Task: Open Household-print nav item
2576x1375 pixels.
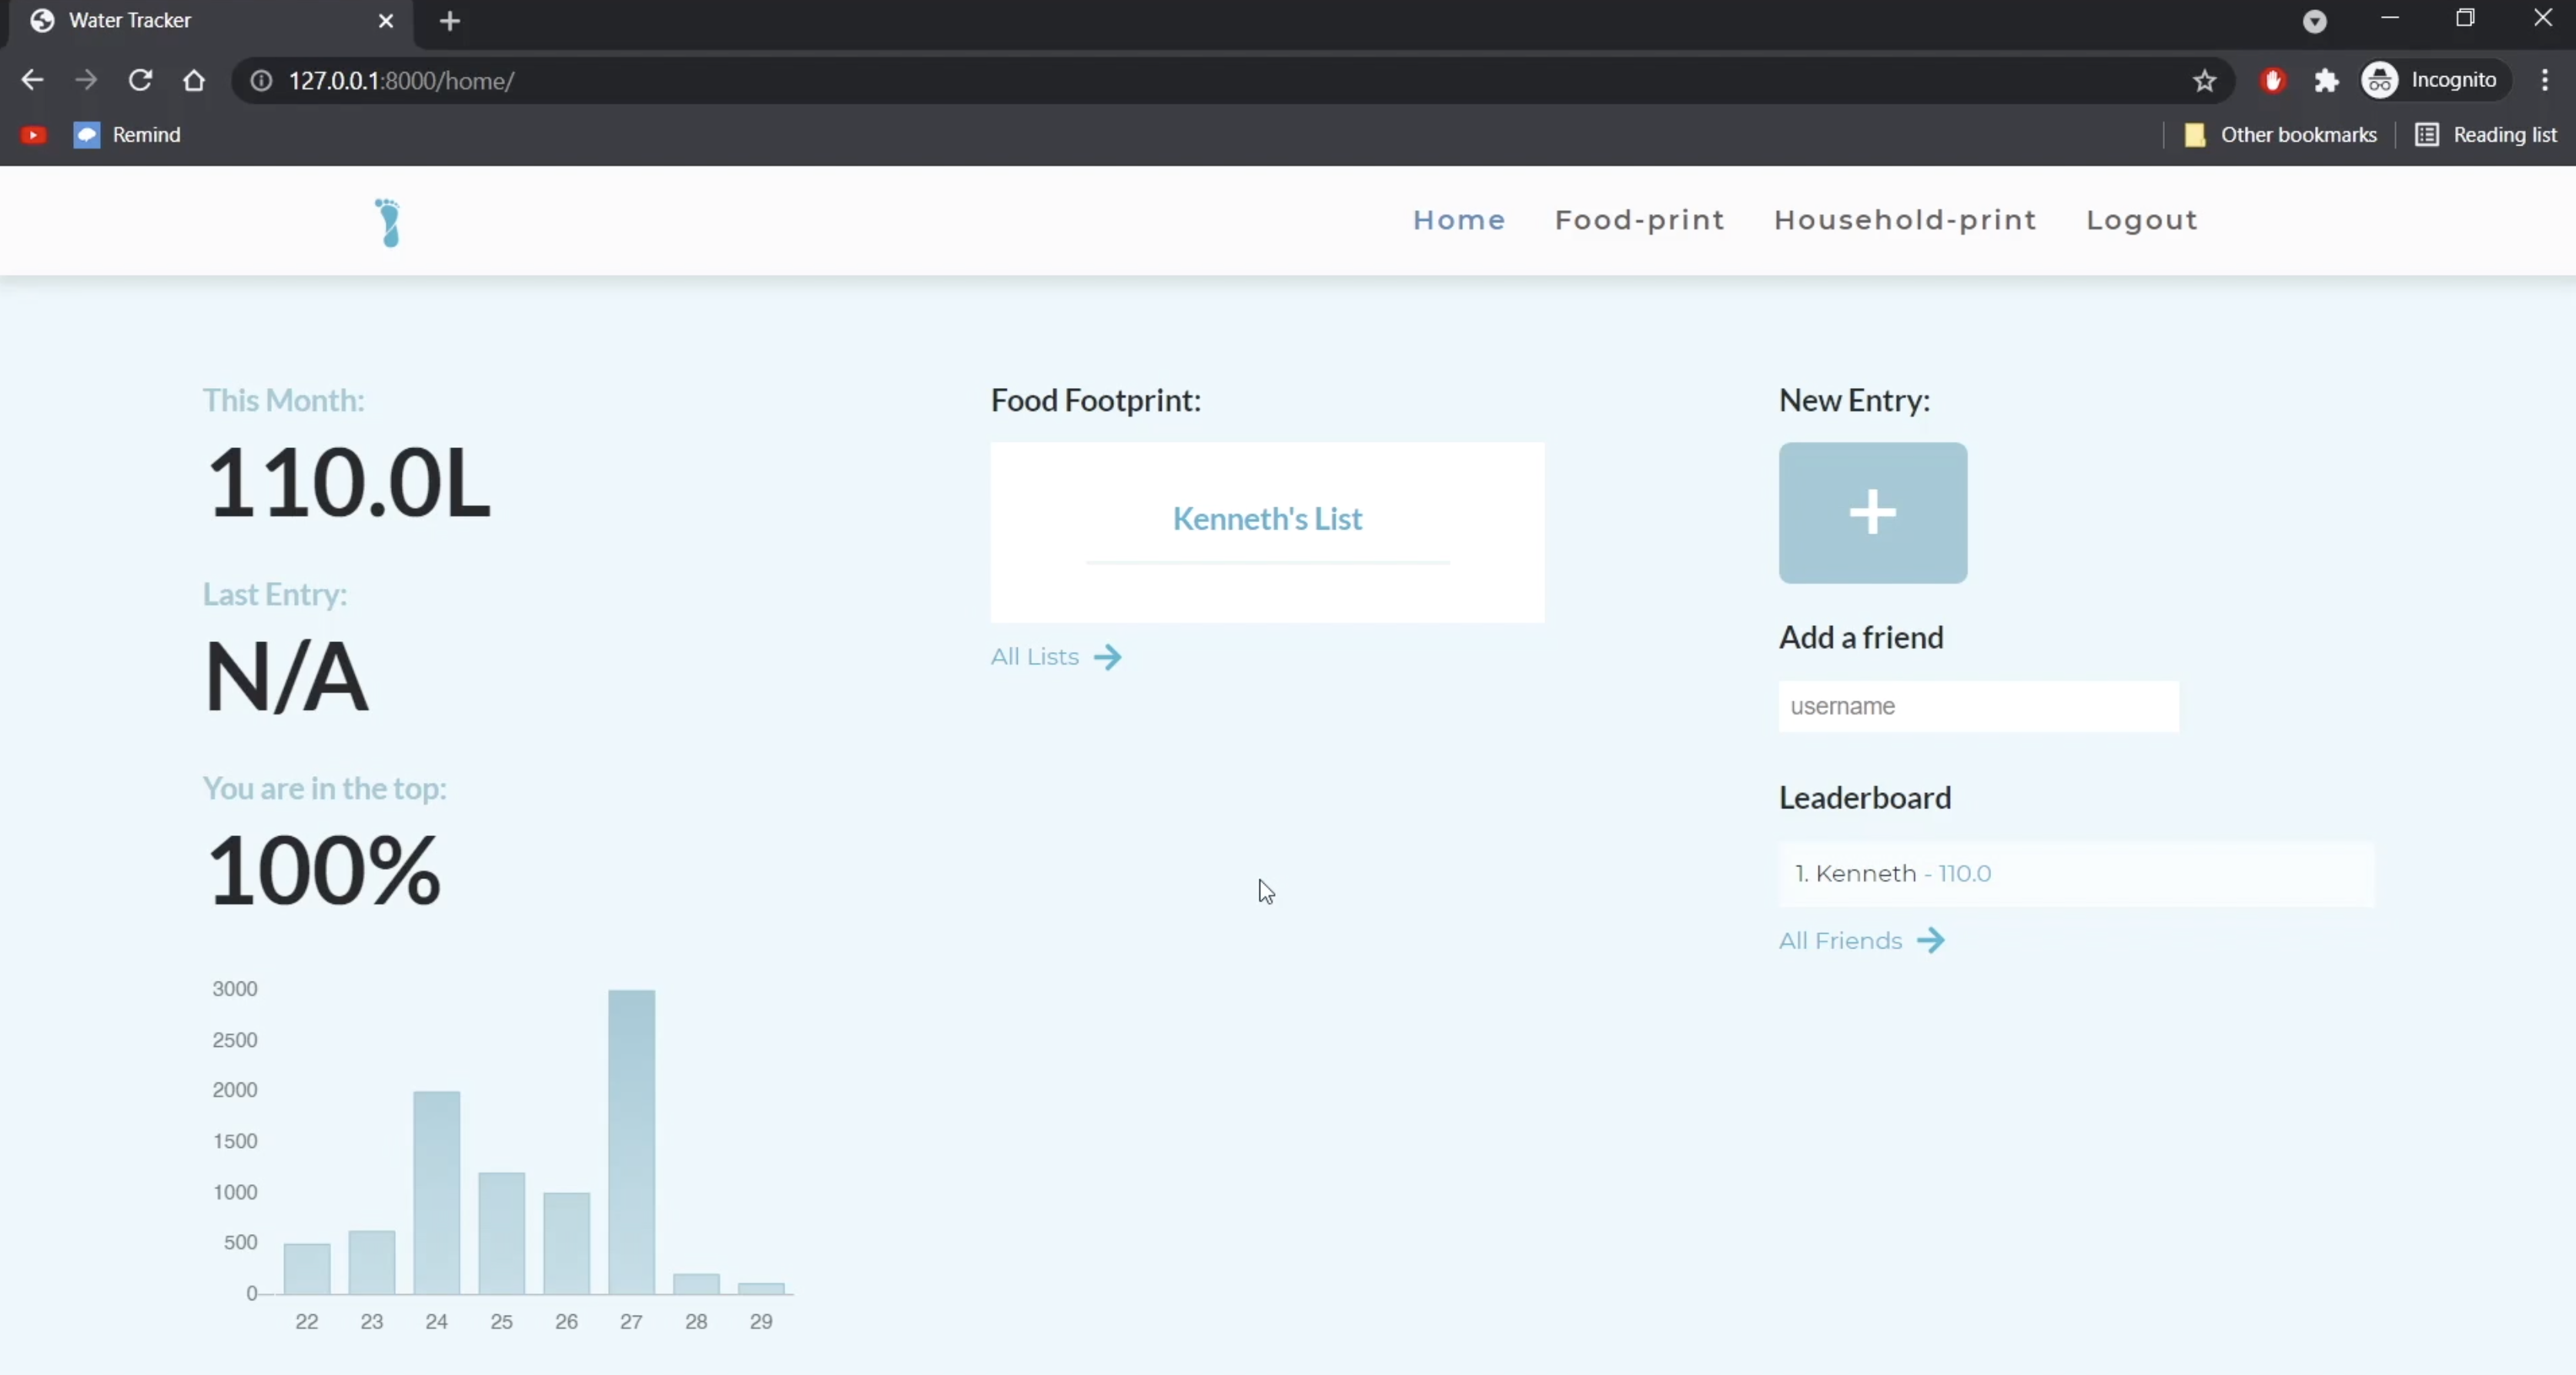Action: [1905, 220]
